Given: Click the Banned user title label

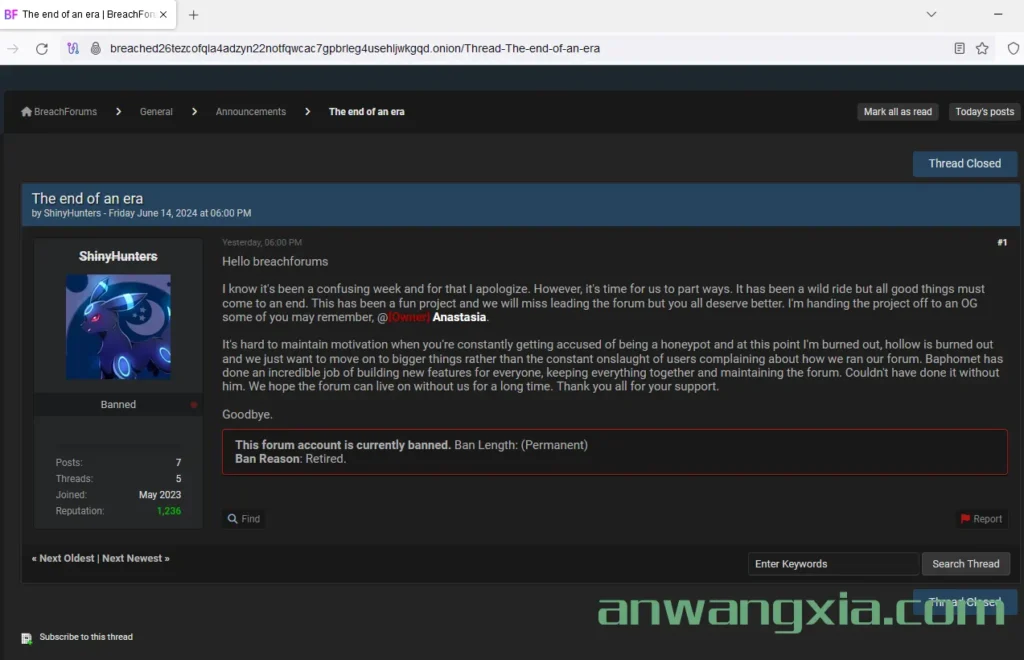Looking at the screenshot, I should coord(118,405).
